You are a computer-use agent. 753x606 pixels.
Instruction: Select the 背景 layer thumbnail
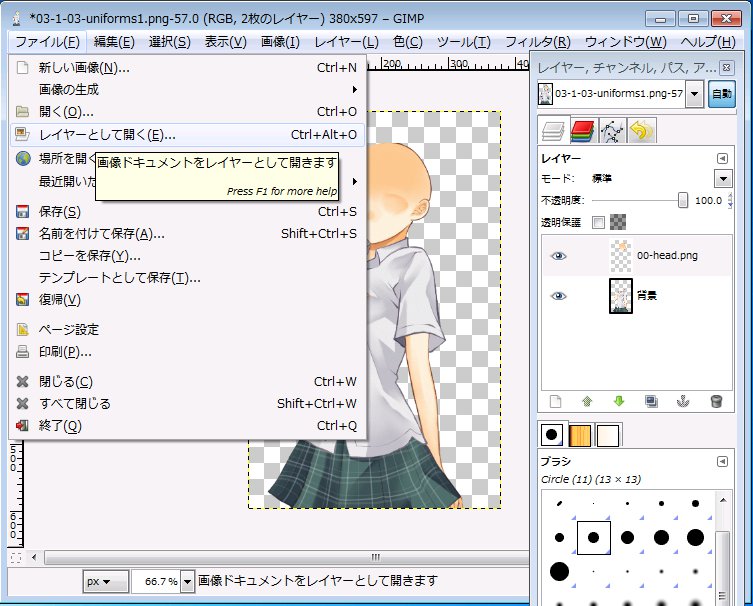click(620, 296)
